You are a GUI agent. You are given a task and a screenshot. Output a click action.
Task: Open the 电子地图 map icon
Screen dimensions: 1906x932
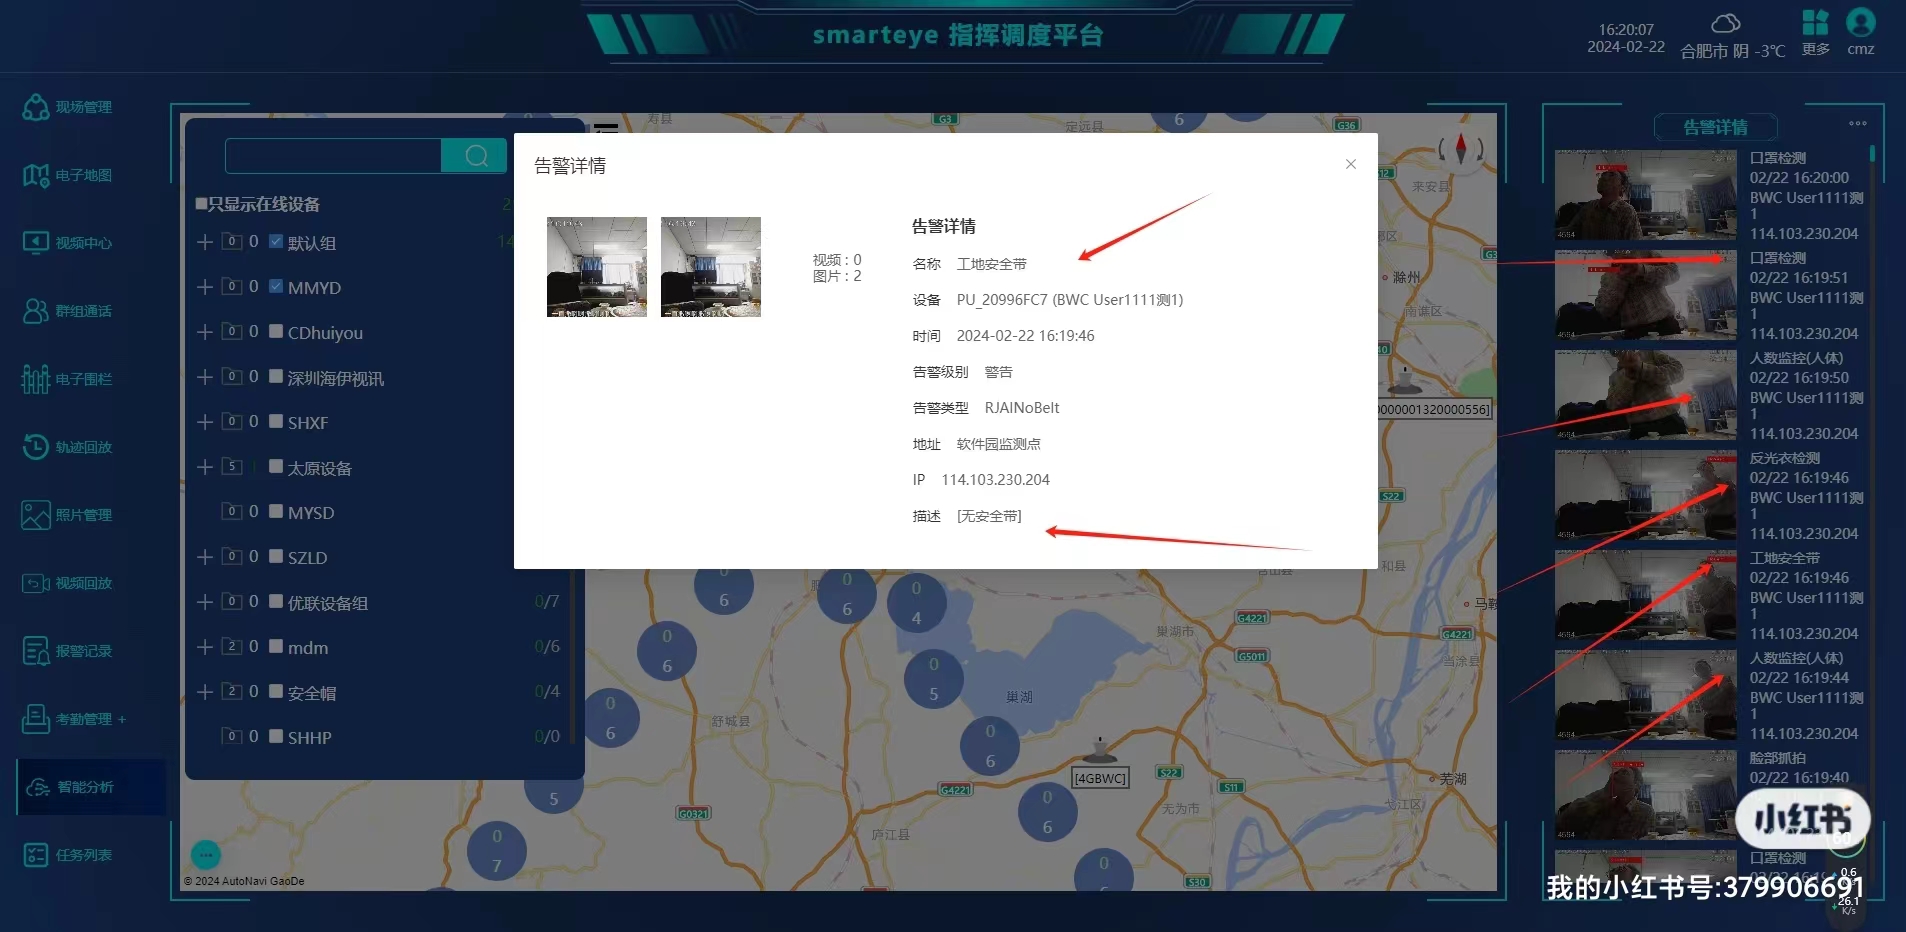36,175
